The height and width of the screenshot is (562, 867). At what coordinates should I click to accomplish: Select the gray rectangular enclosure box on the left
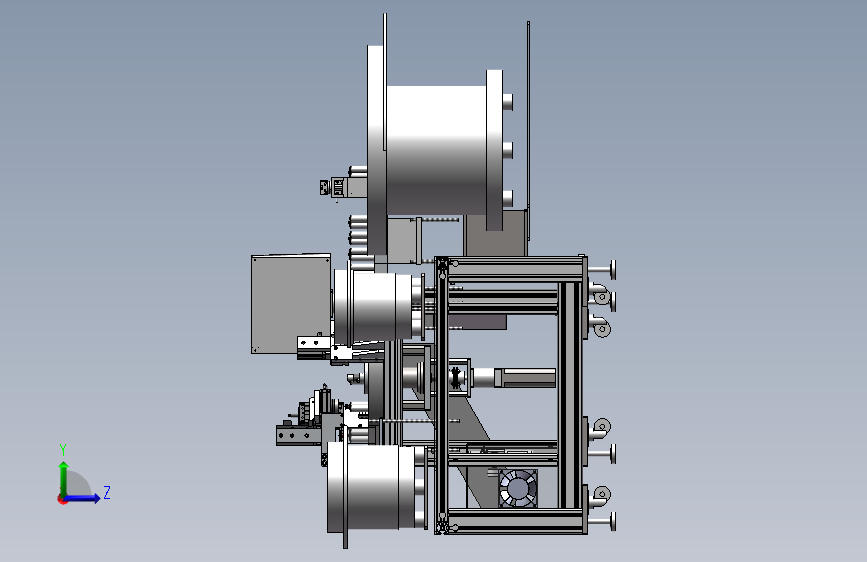coord(291,303)
